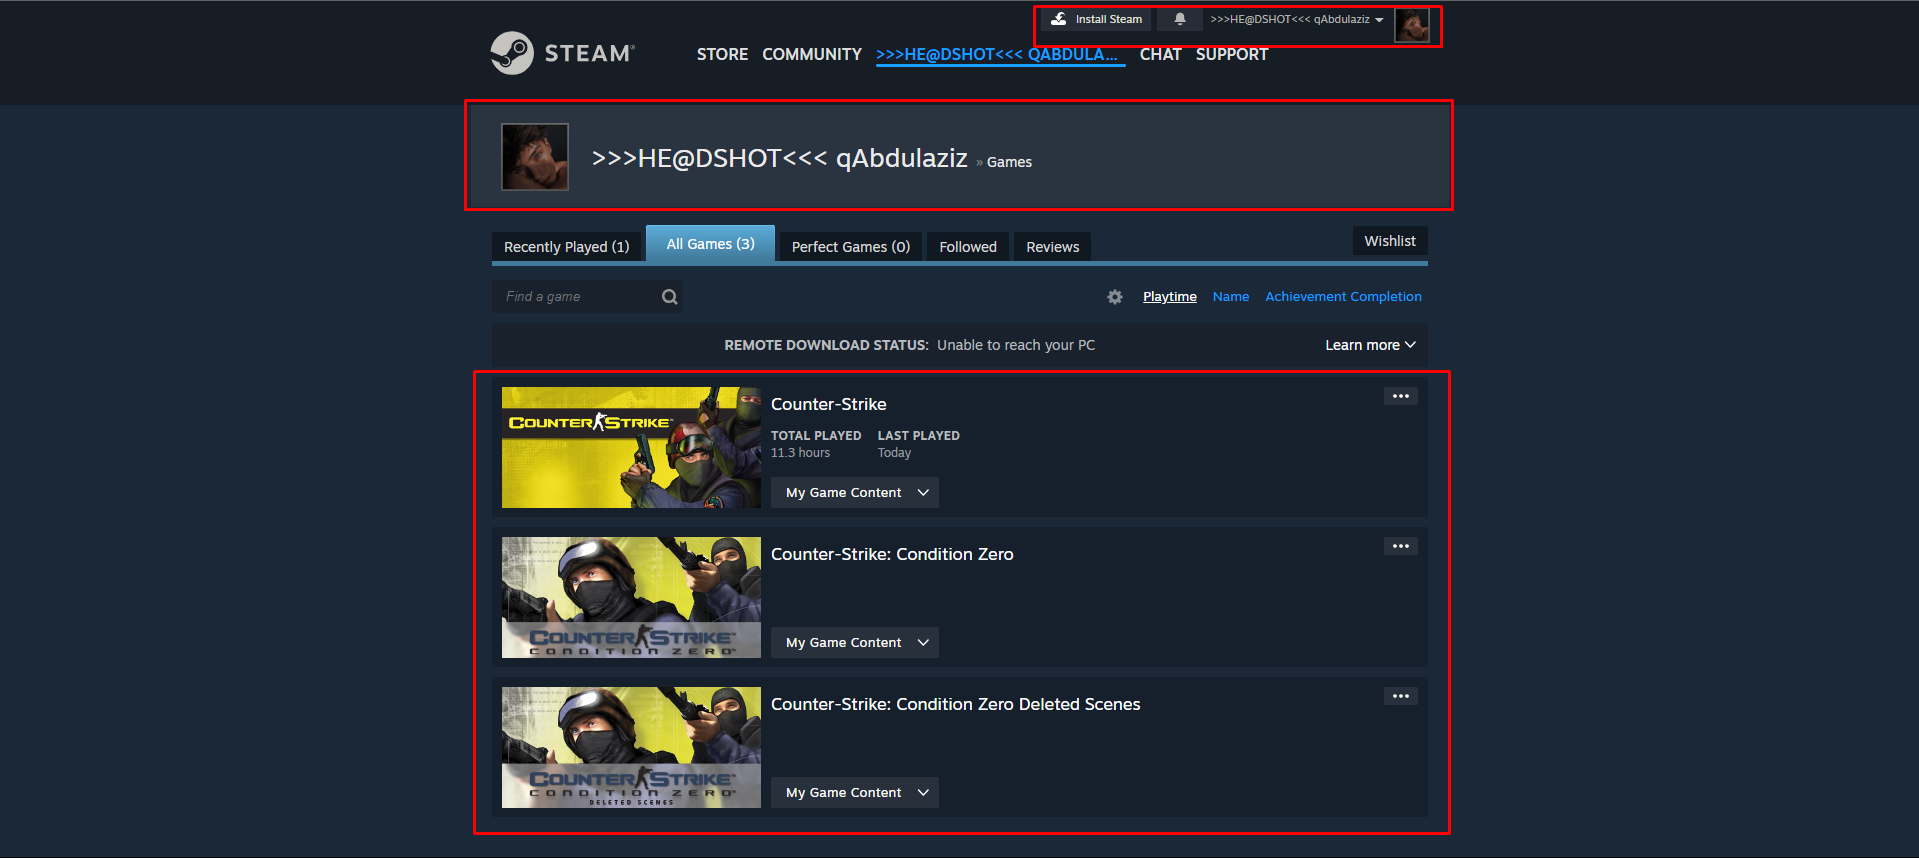Open the Reviews tab
Viewport: 1919px width, 858px height.
coord(1053,247)
